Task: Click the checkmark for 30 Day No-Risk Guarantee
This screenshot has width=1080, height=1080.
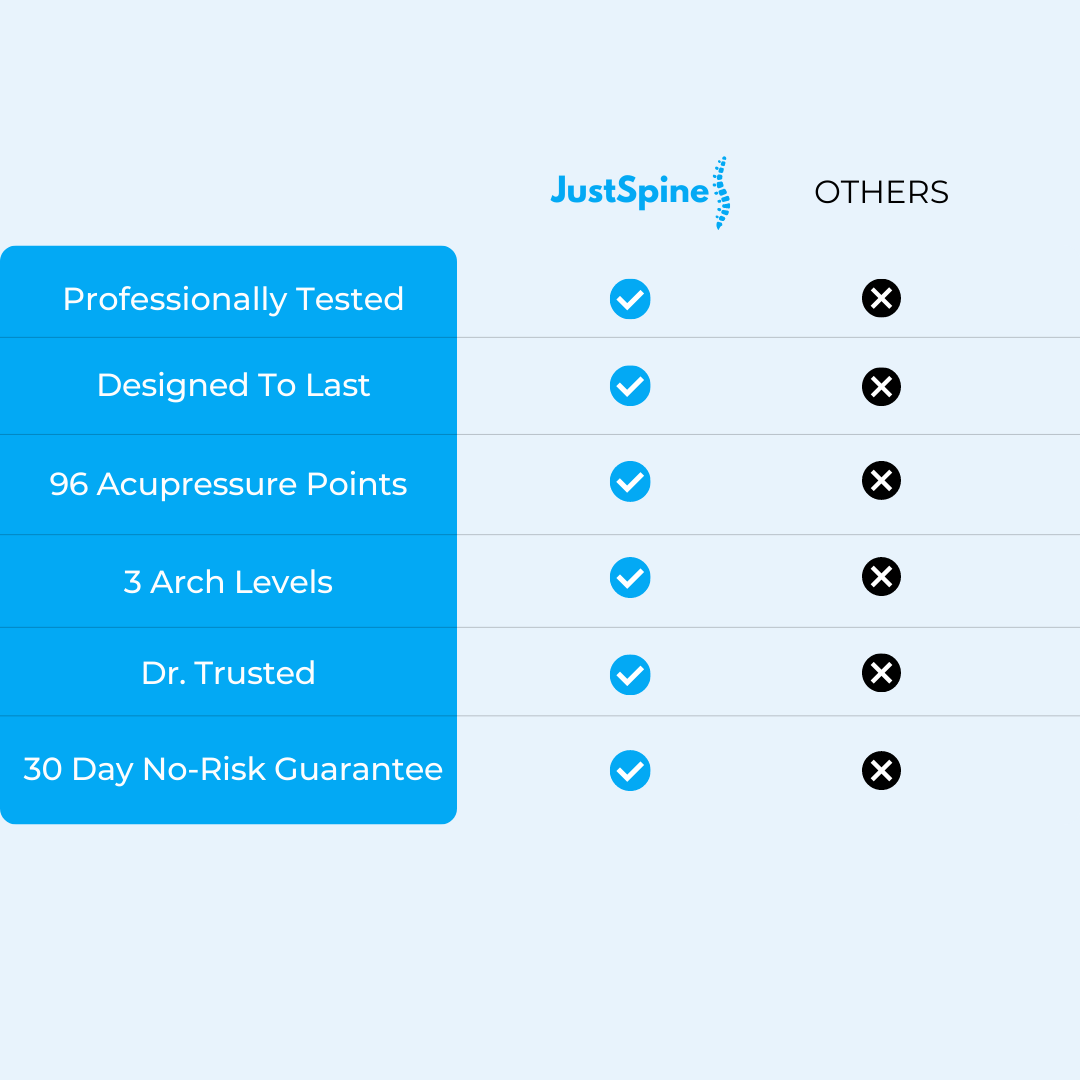Action: point(630,770)
